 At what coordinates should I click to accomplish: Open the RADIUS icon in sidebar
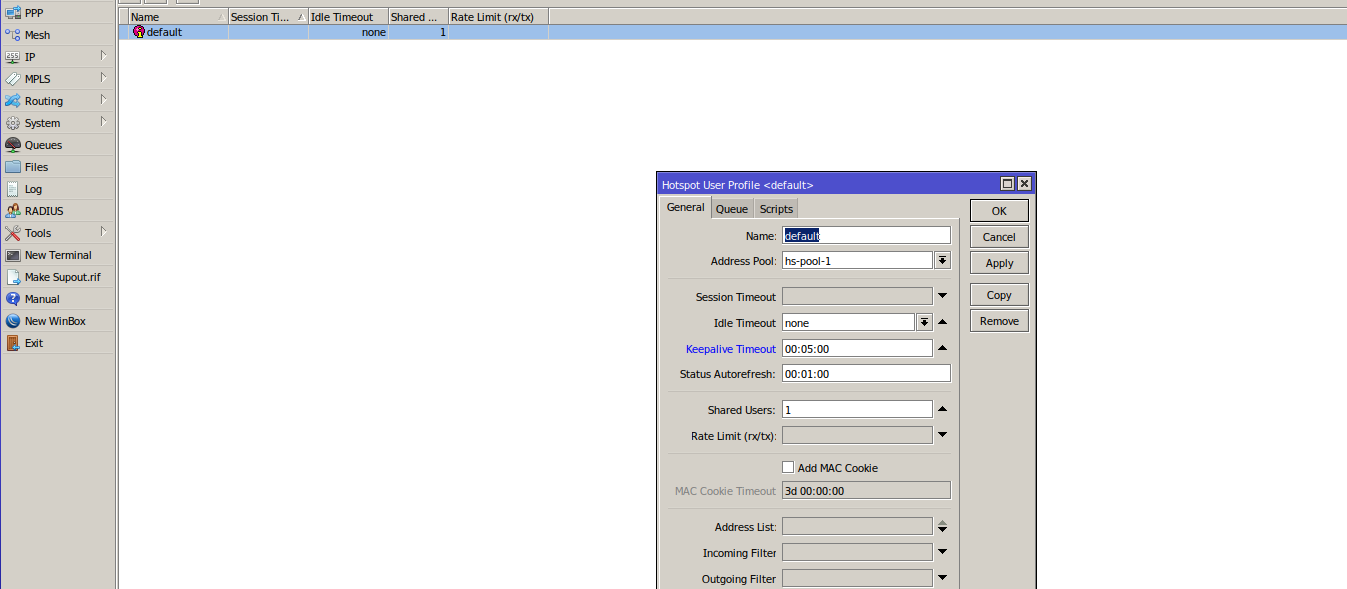pos(13,211)
